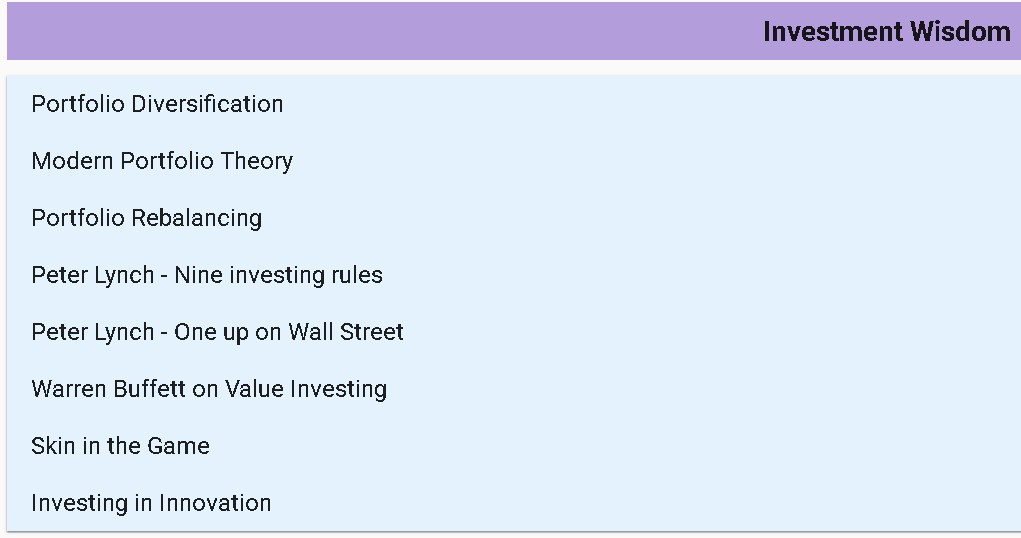Select Warren Buffett on Value Investing

(209, 389)
